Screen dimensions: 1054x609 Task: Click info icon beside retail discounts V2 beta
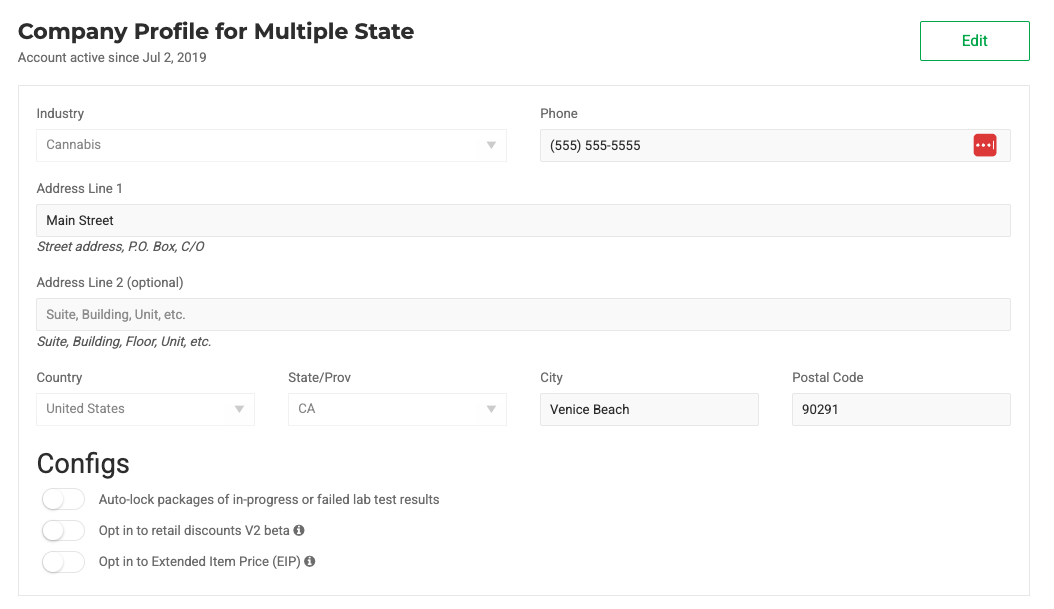pos(299,531)
